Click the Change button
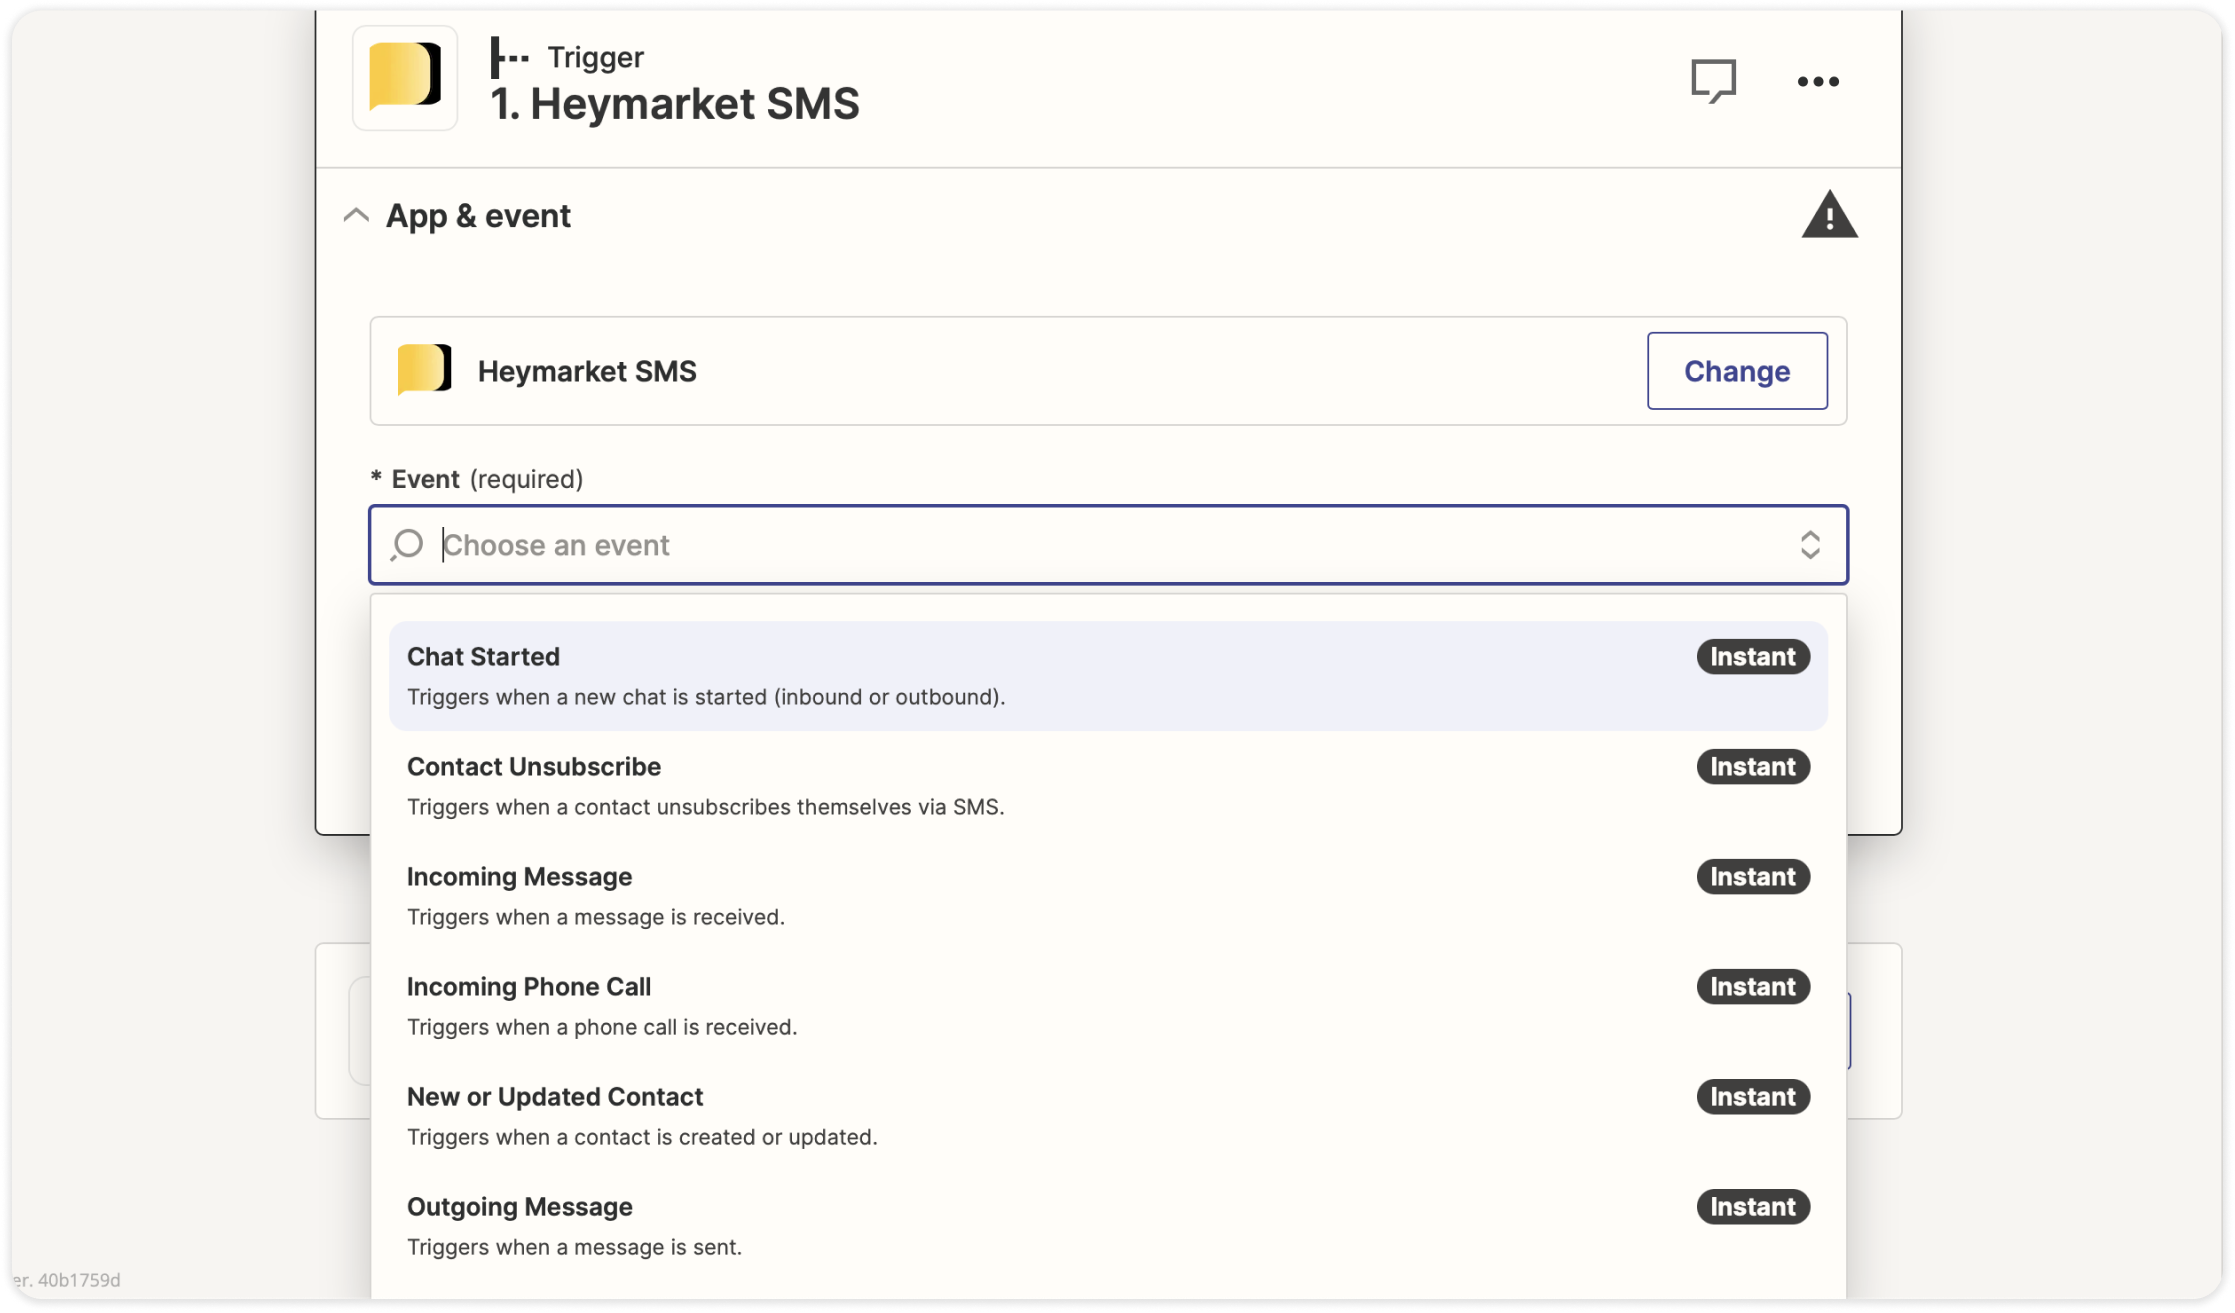2235x1313 pixels. [1737, 371]
